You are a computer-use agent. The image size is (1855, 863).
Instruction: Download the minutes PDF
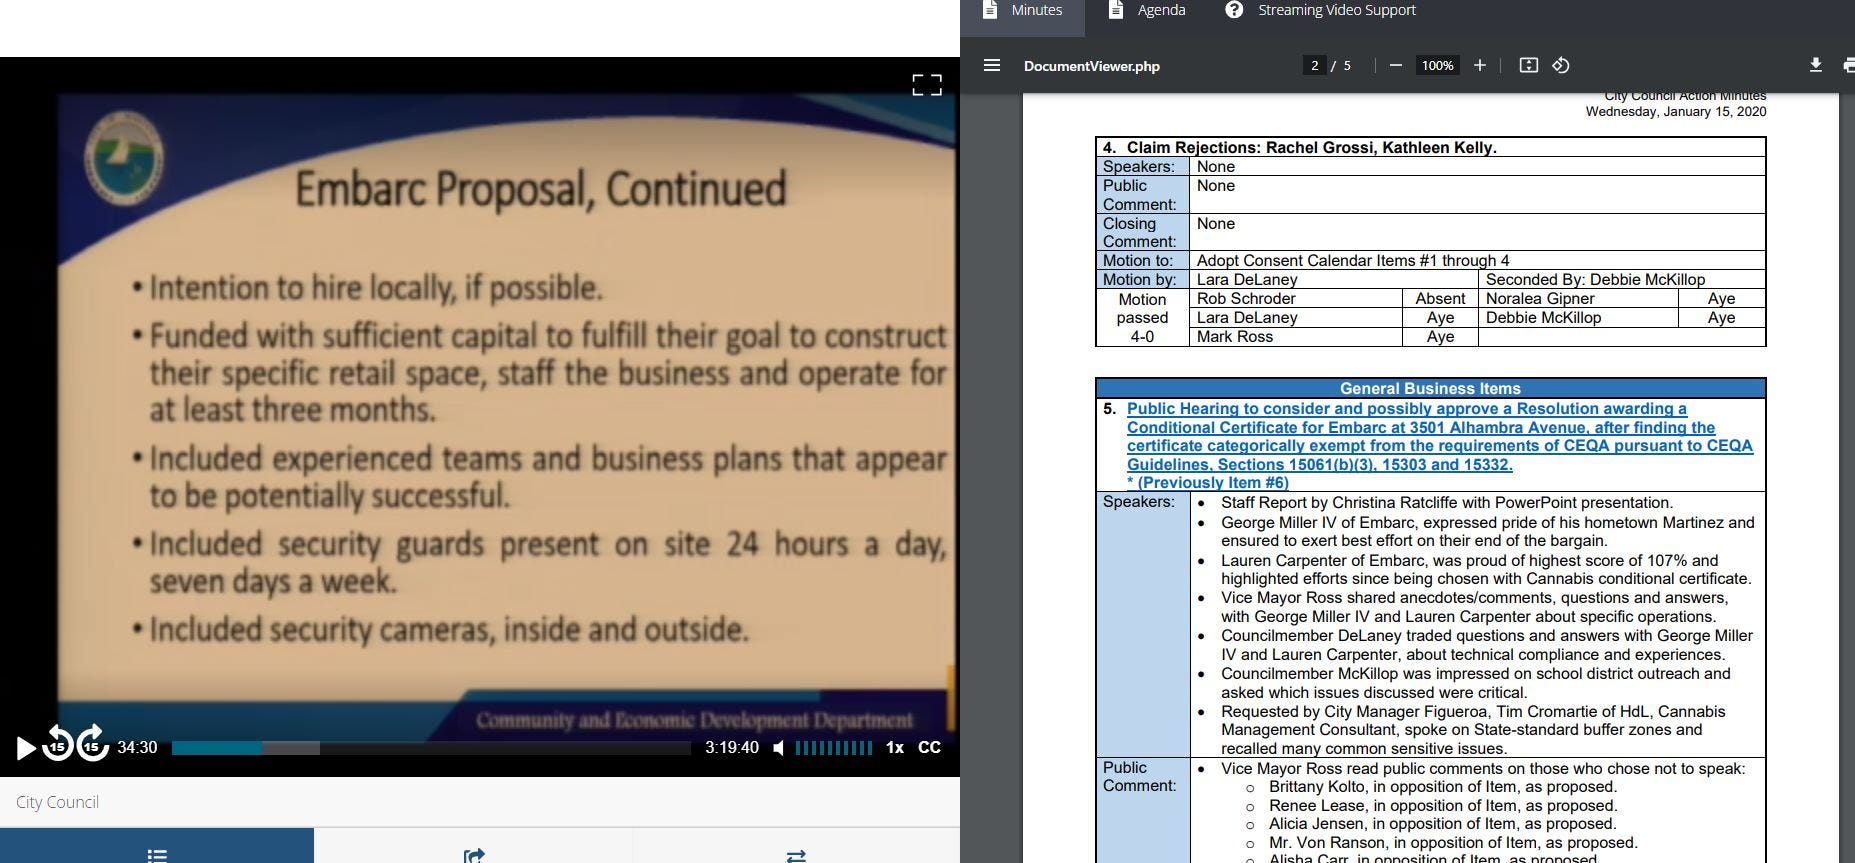(1815, 65)
